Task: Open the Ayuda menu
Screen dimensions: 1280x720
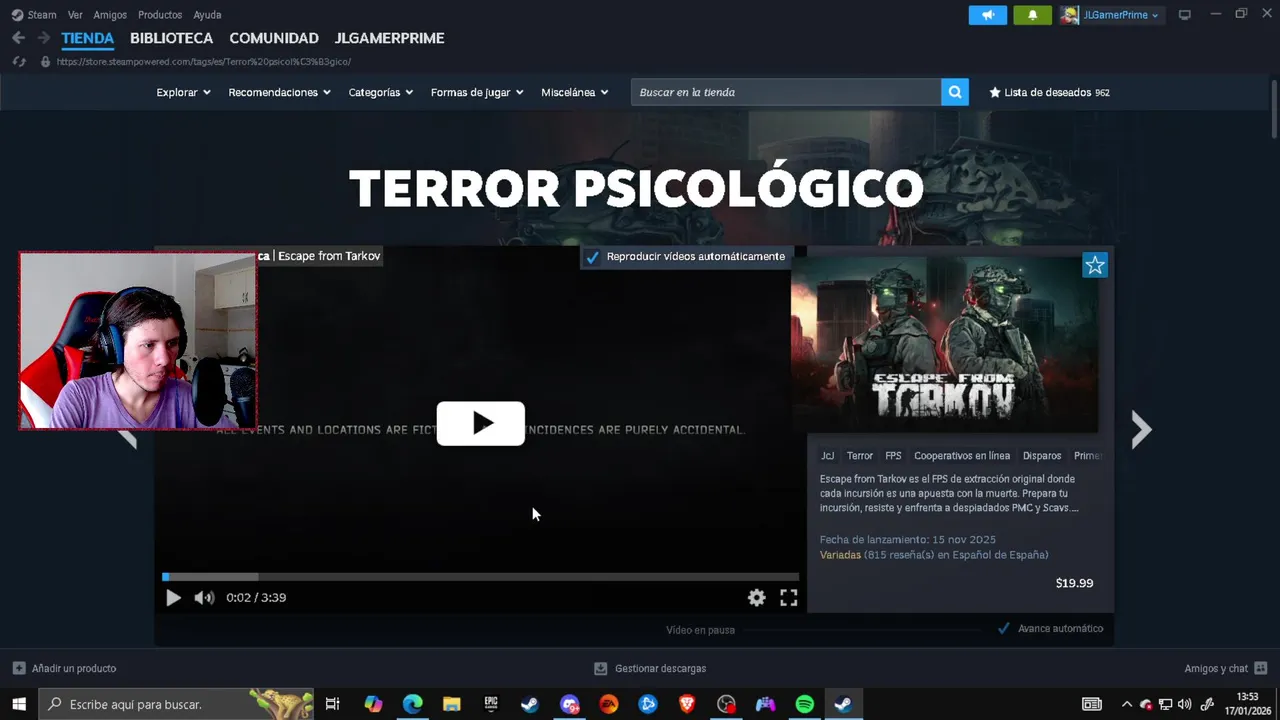Action: [x=207, y=15]
